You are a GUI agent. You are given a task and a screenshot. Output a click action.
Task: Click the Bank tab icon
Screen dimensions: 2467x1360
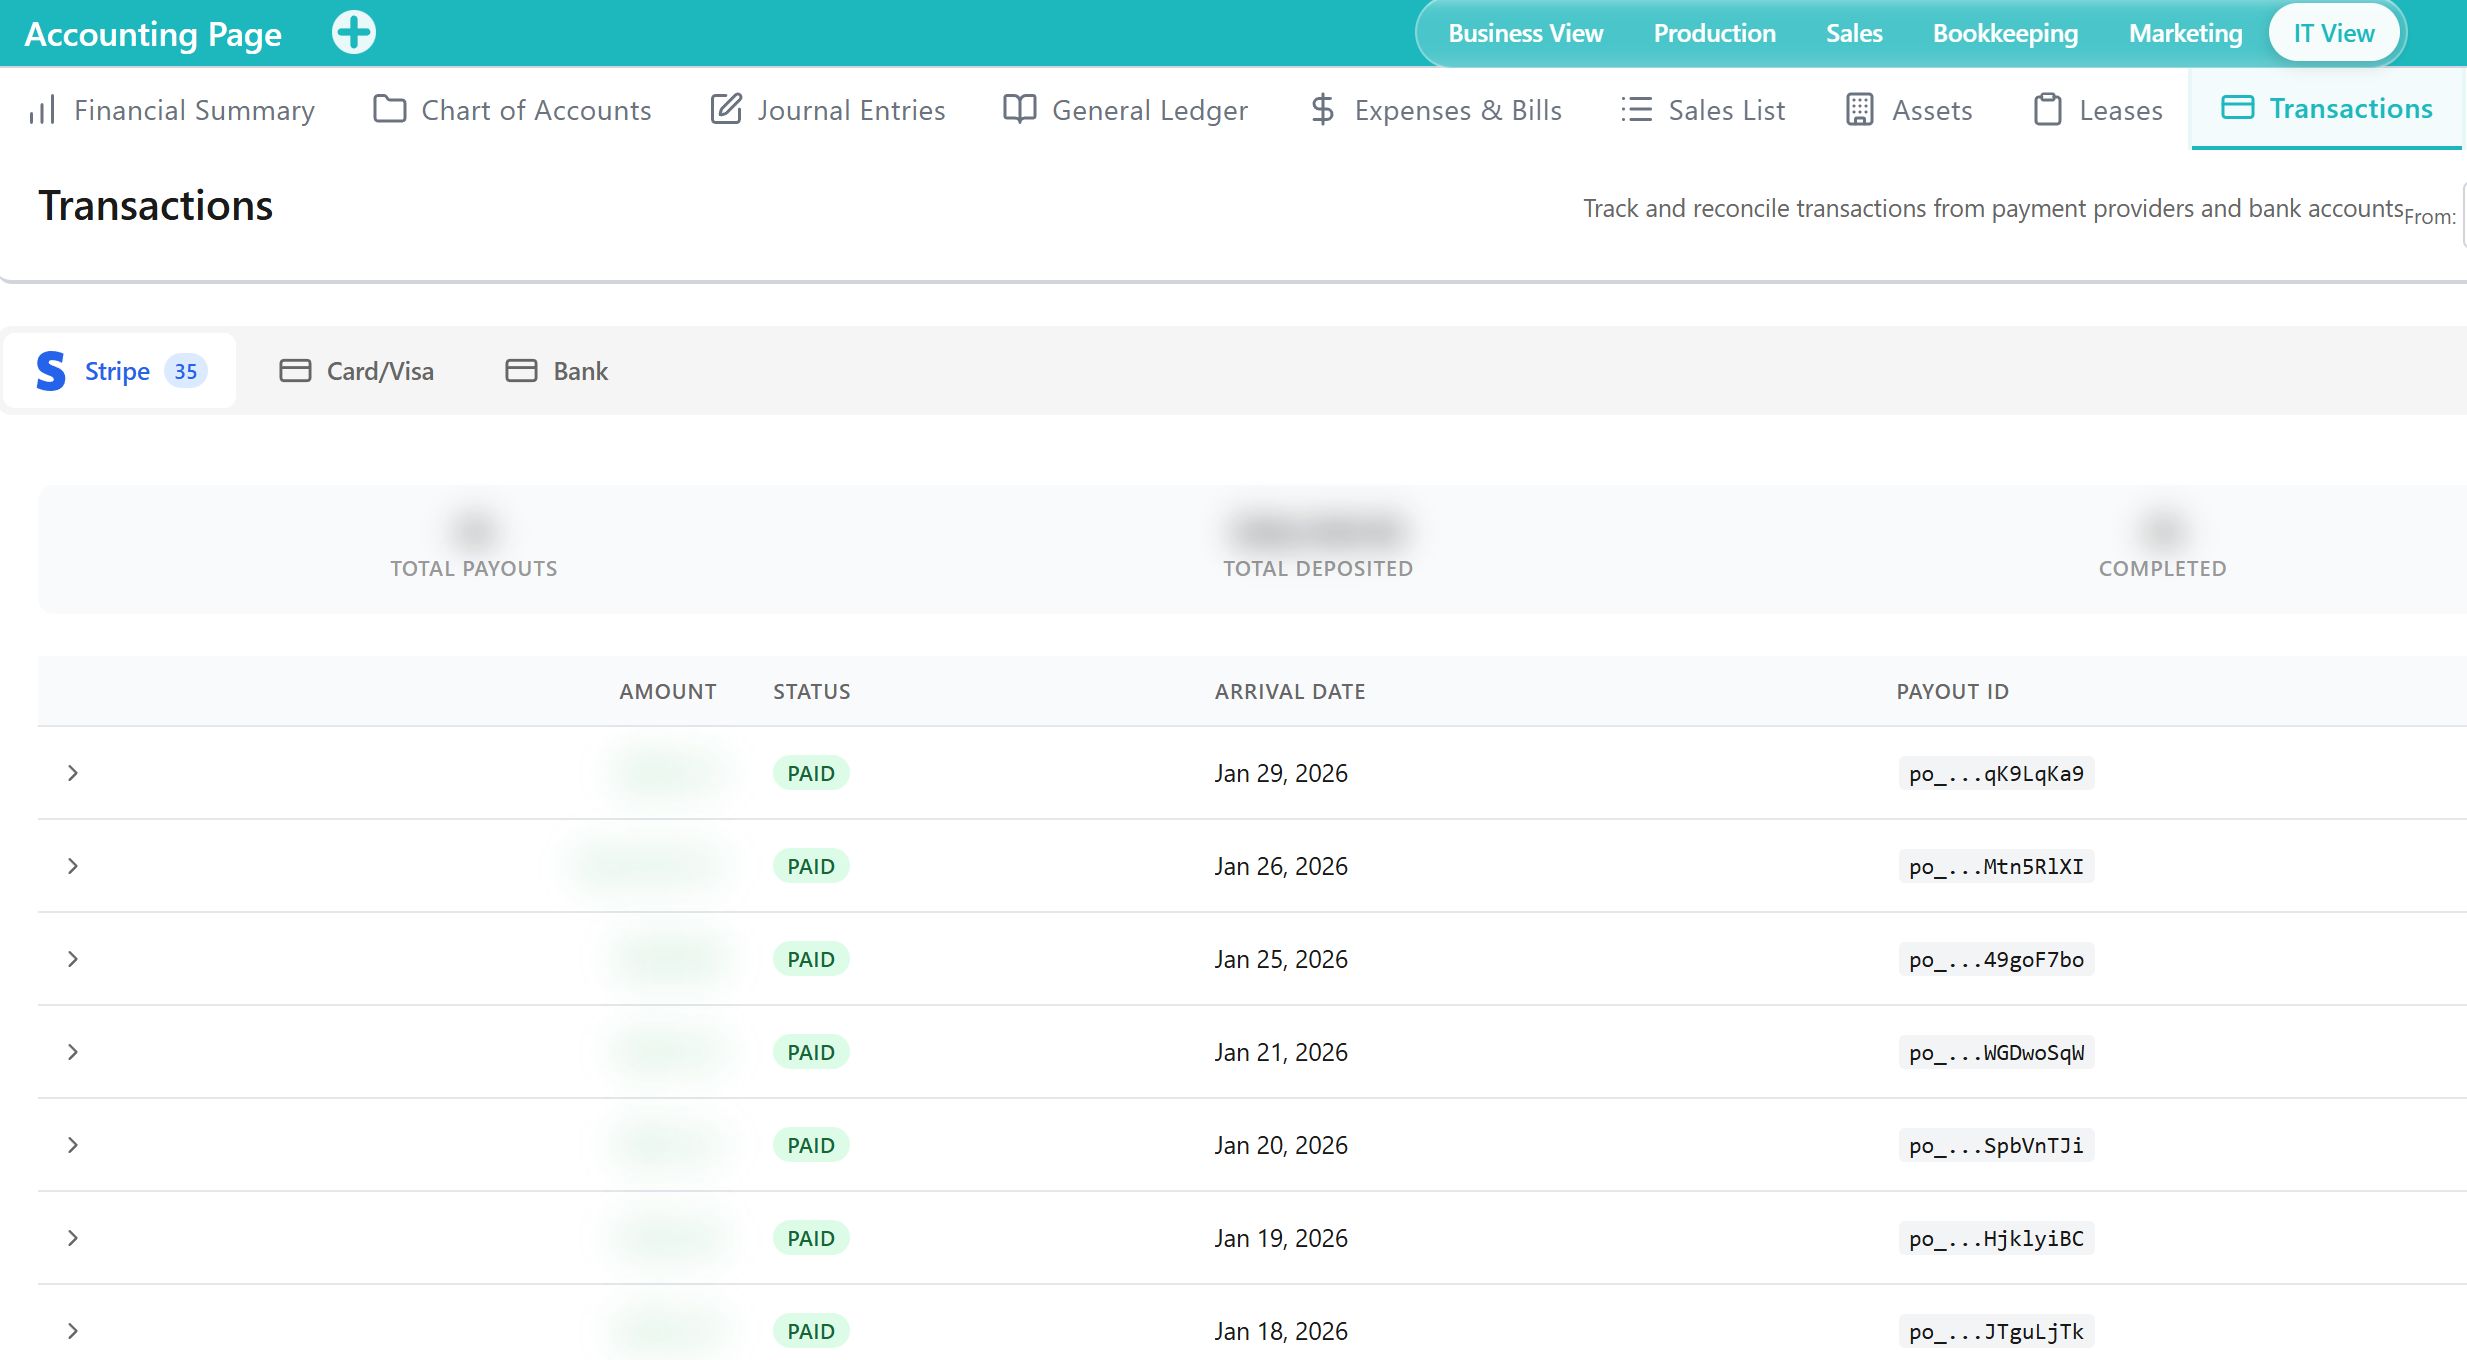click(x=521, y=371)
